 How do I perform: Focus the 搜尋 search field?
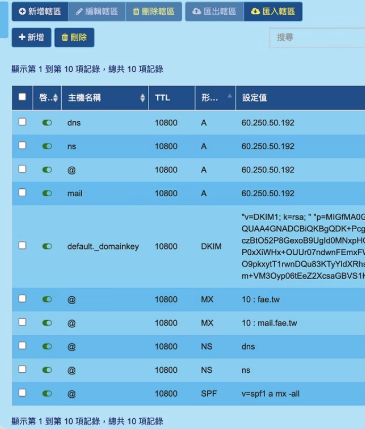click(317, 37)
